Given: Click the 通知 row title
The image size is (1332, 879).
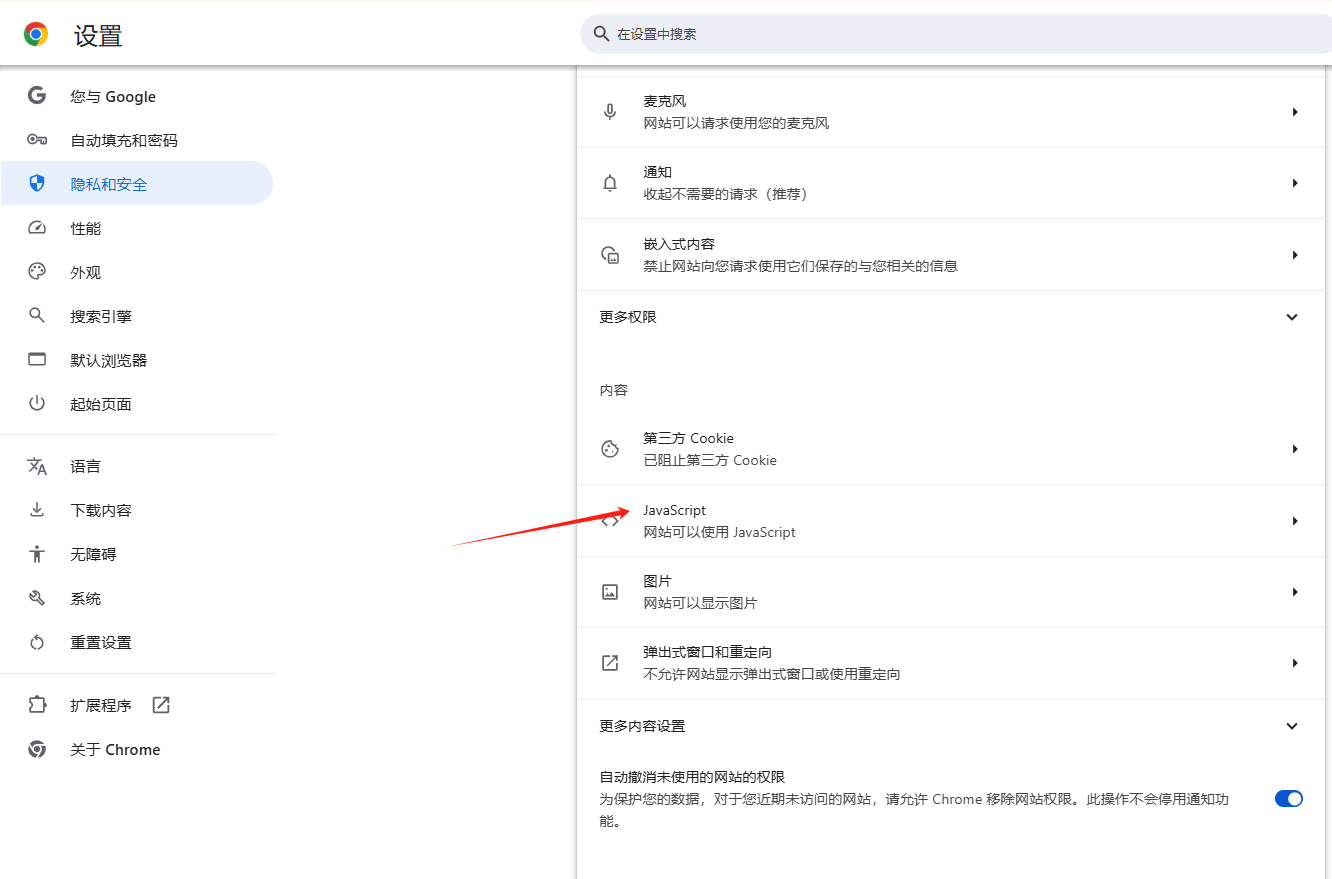Looking at the screenshot, I should point(657,172).
